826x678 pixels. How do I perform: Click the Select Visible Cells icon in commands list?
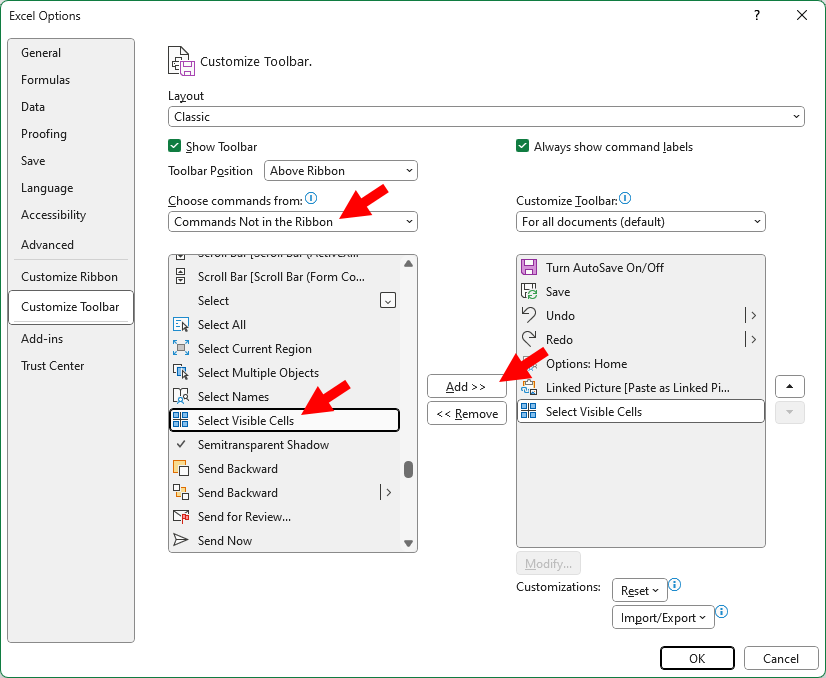tap(181, 420)
